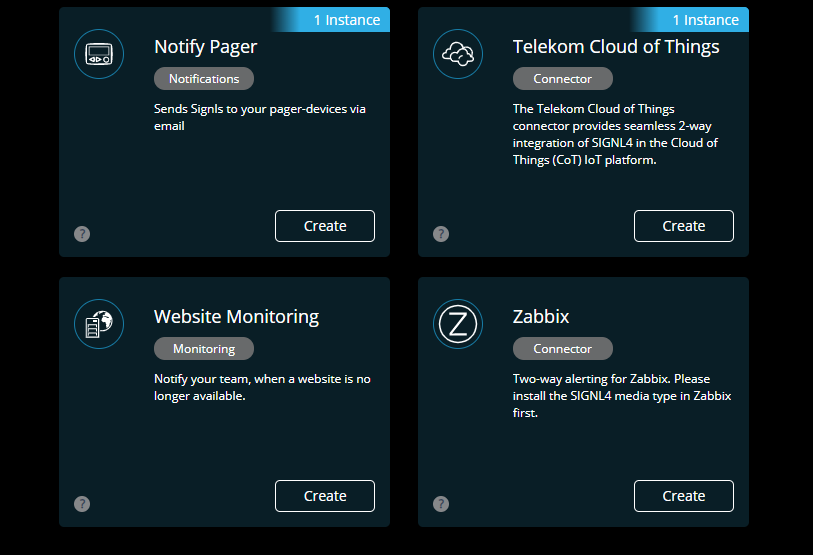Image resolution: width=813 pixels, height=555 pixels.
Task: Click 'Sends Signls to your pager-devices' description
Action: (x=260, y=117)
